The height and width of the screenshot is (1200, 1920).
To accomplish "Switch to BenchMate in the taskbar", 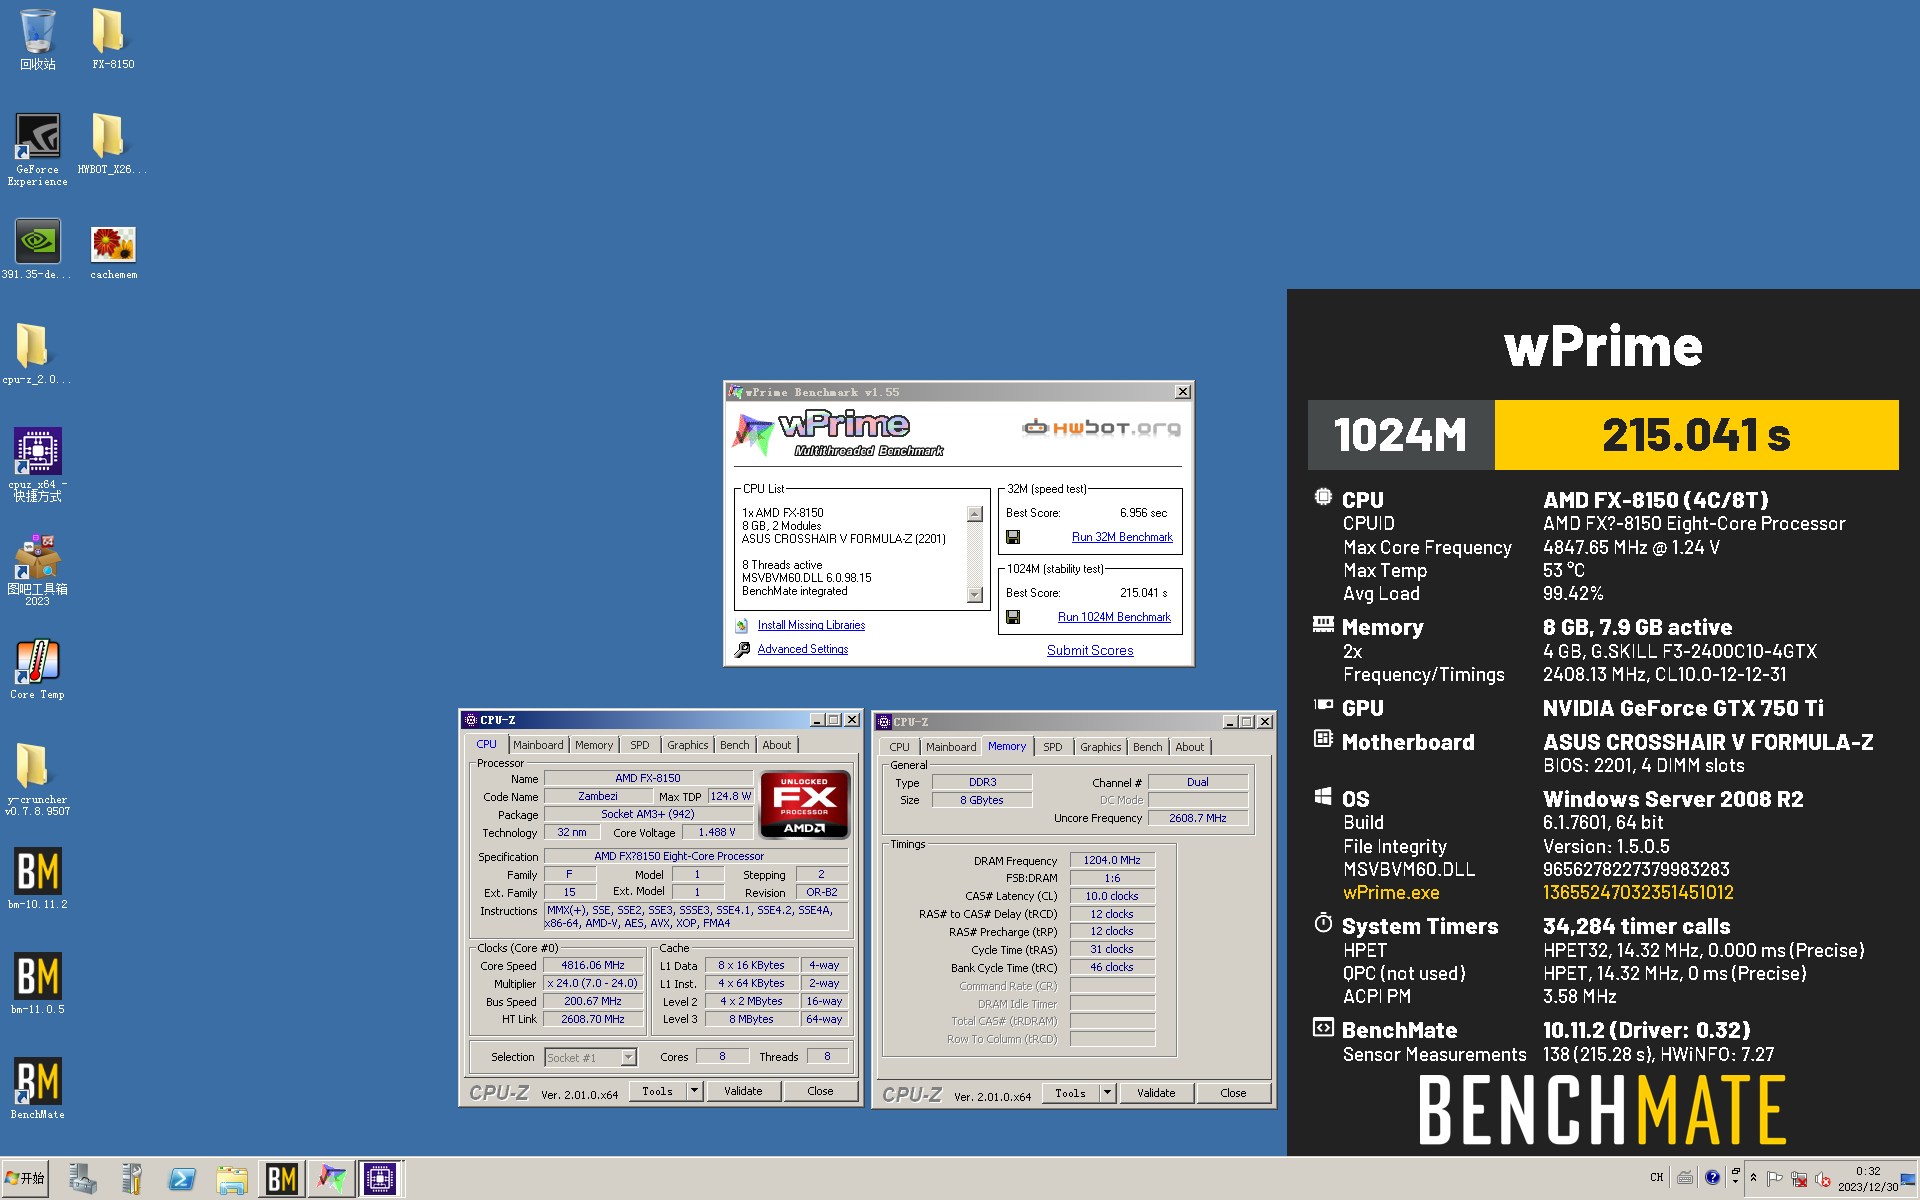I will tap(281, 1179).
